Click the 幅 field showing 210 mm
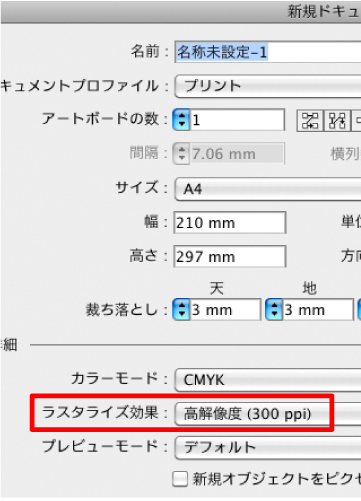361x501 pixels. (x=230, y=222)
